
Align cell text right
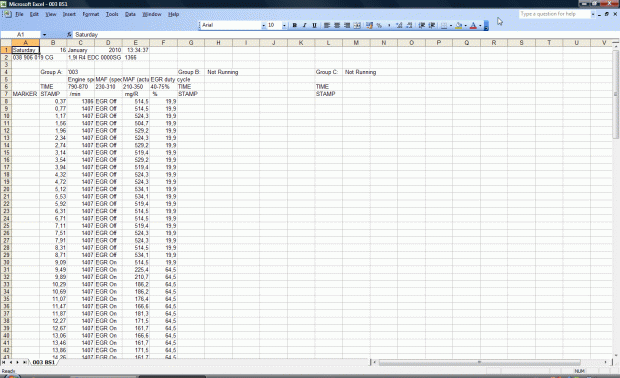[x=347, y=25]
